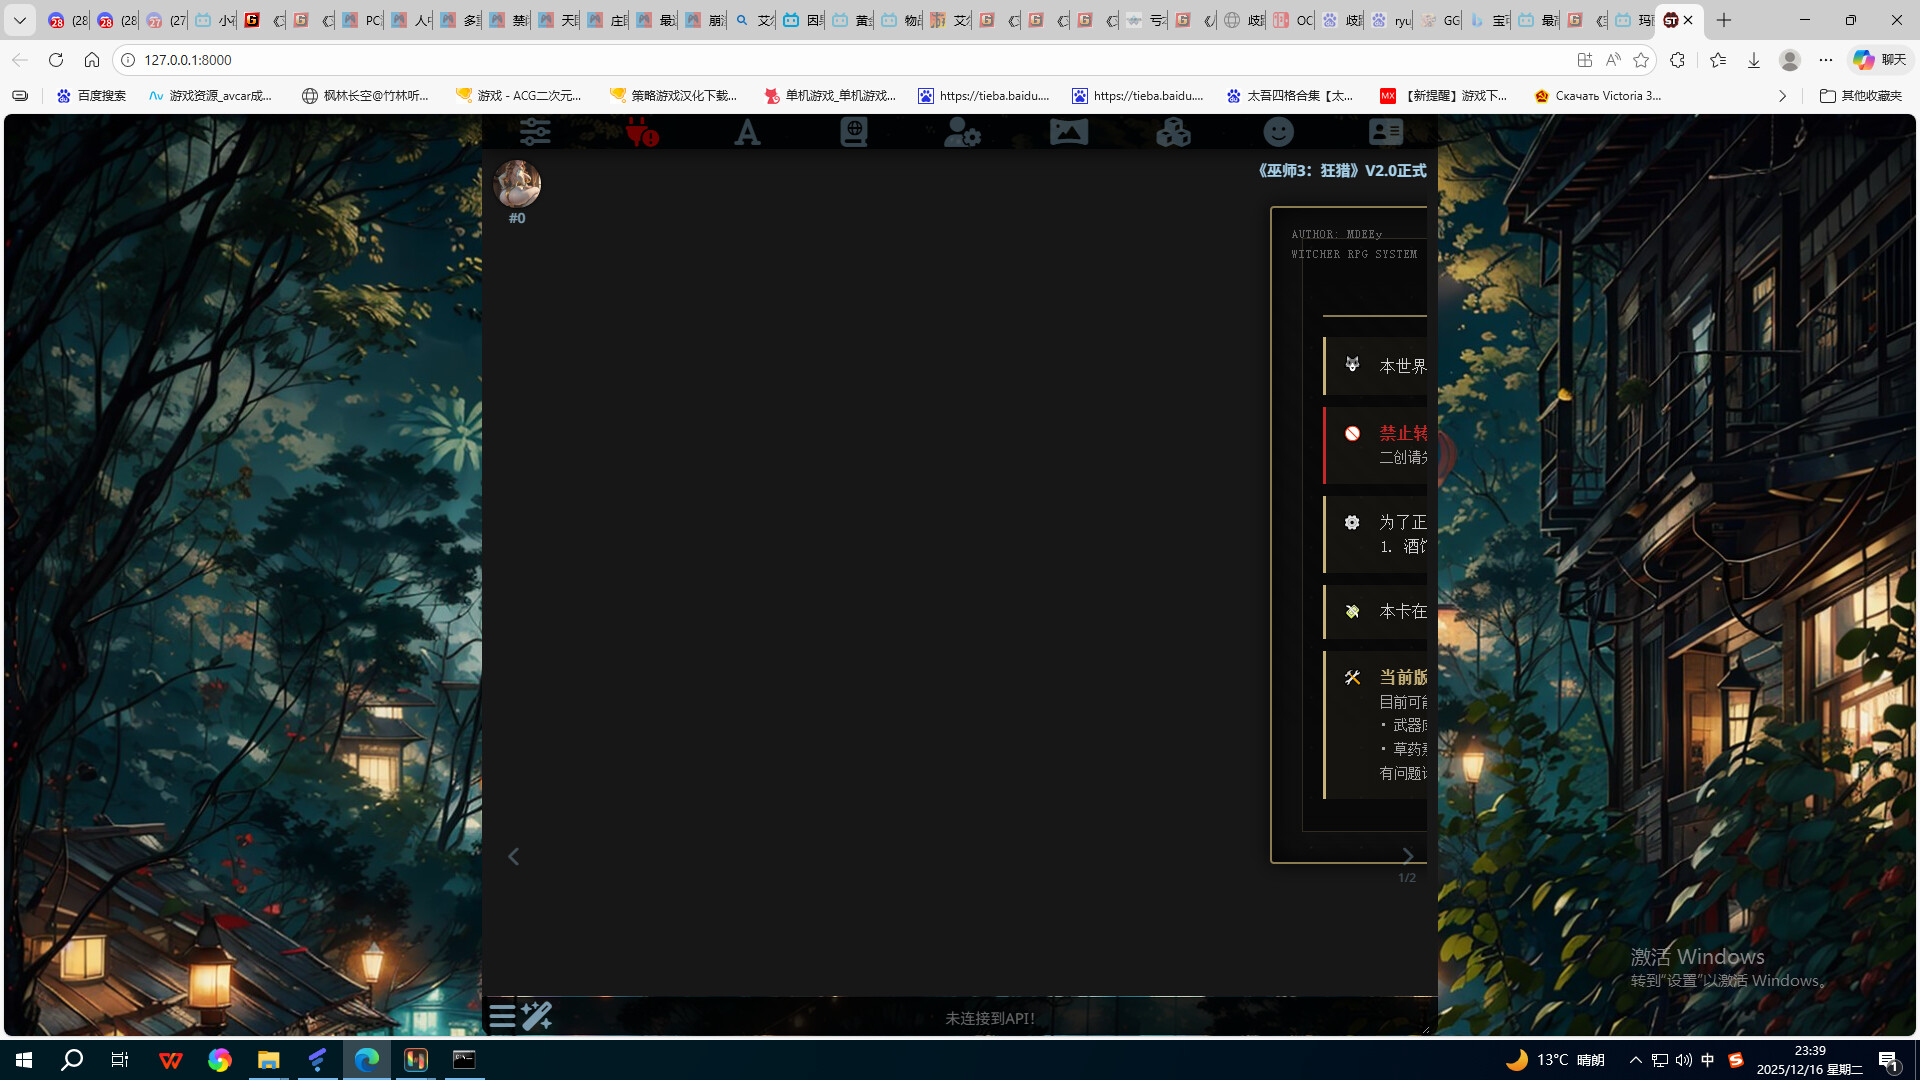1920x1080 pixels.
Task: Open the advanced formatting letter A panel
Action: 747,132
